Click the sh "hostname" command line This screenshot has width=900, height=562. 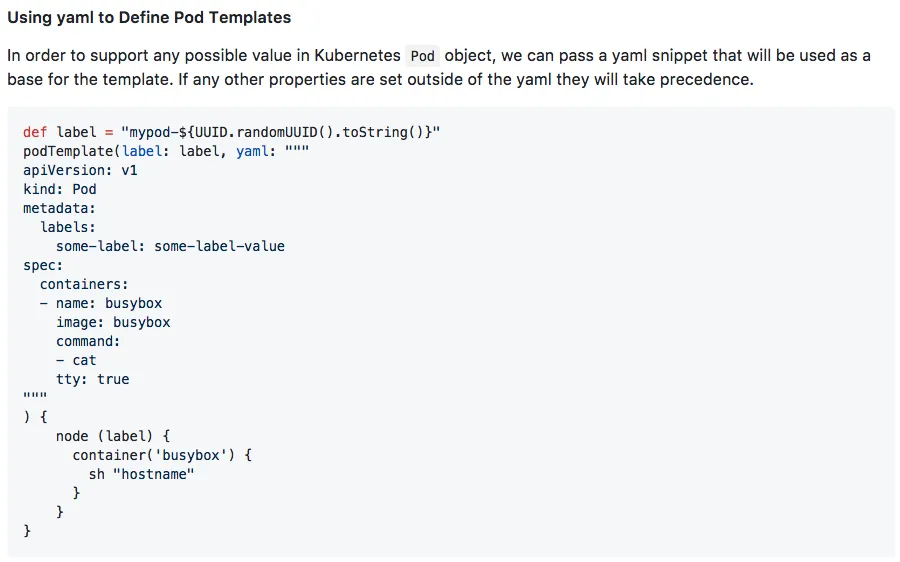[x=141, y=474]
